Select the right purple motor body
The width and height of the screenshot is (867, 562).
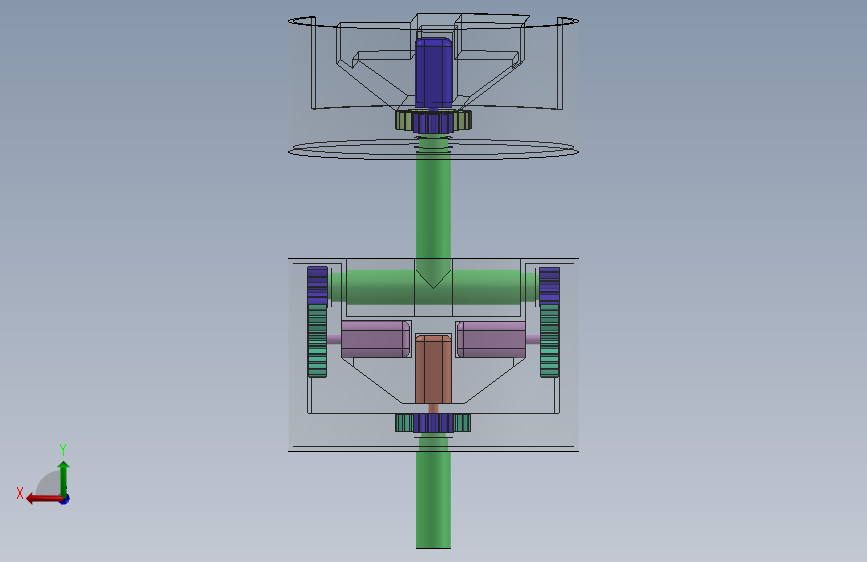pyautogui.click(x=491, y=339)
